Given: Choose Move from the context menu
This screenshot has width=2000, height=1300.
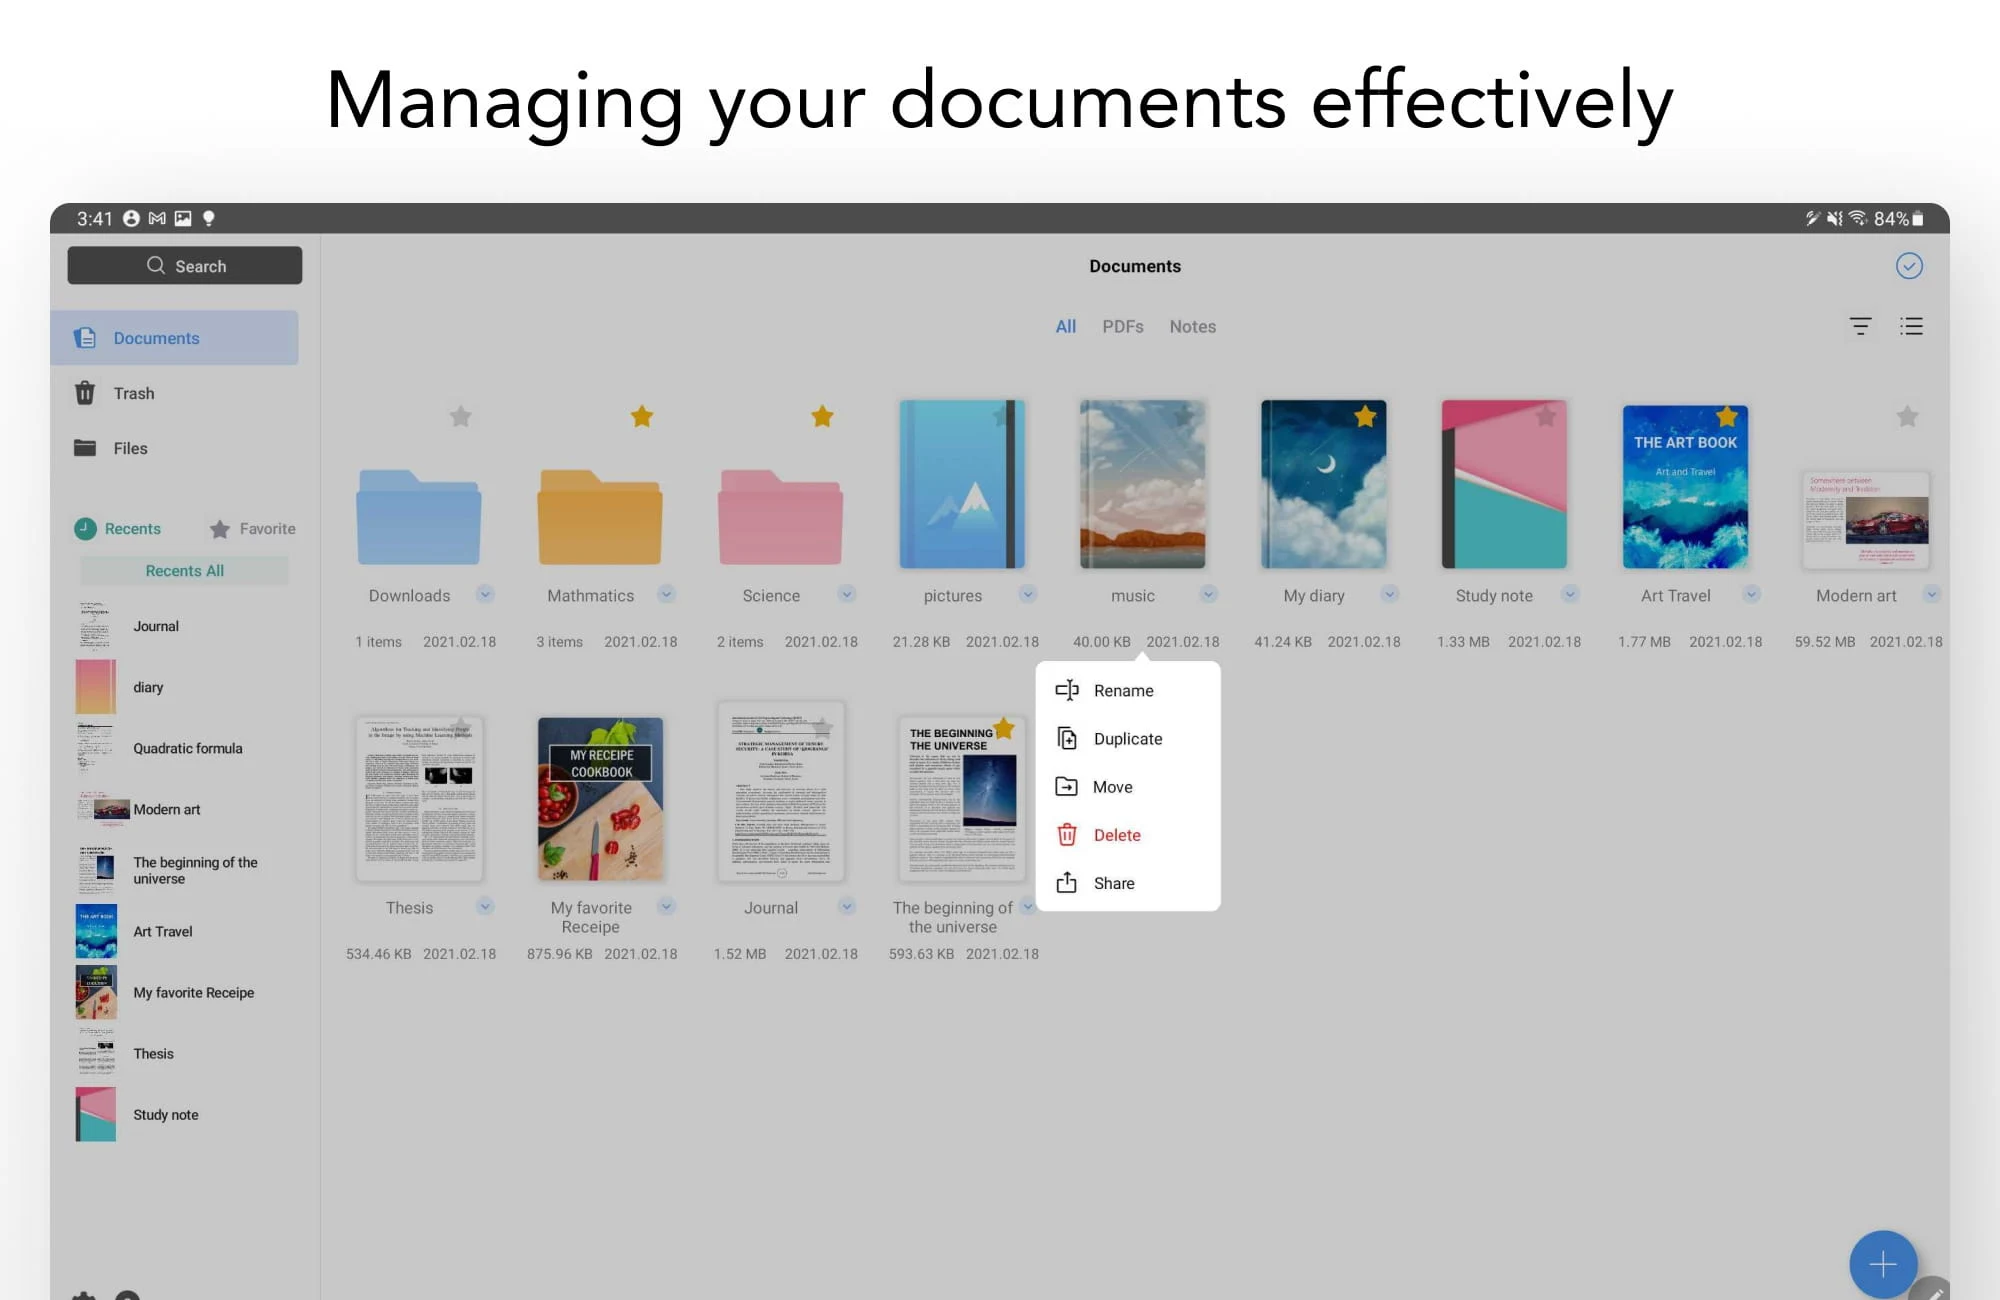Looking at the screenshot, I should (1128, 786).
